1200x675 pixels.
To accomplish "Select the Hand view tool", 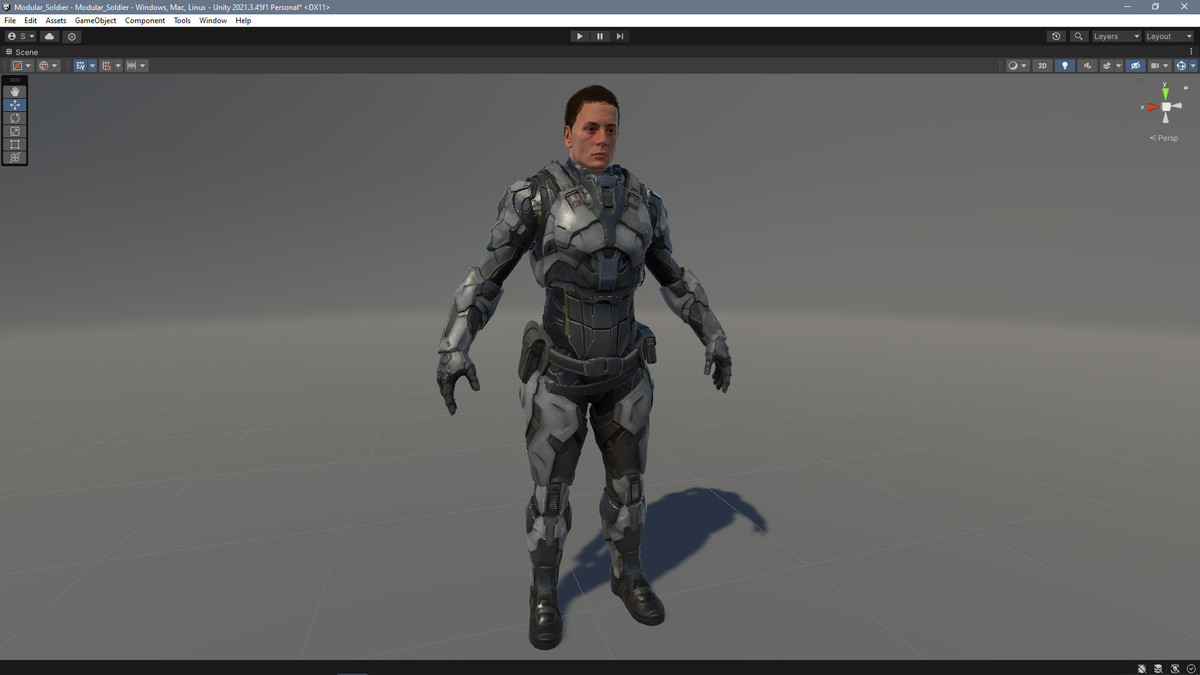I will tap(14, 91).
